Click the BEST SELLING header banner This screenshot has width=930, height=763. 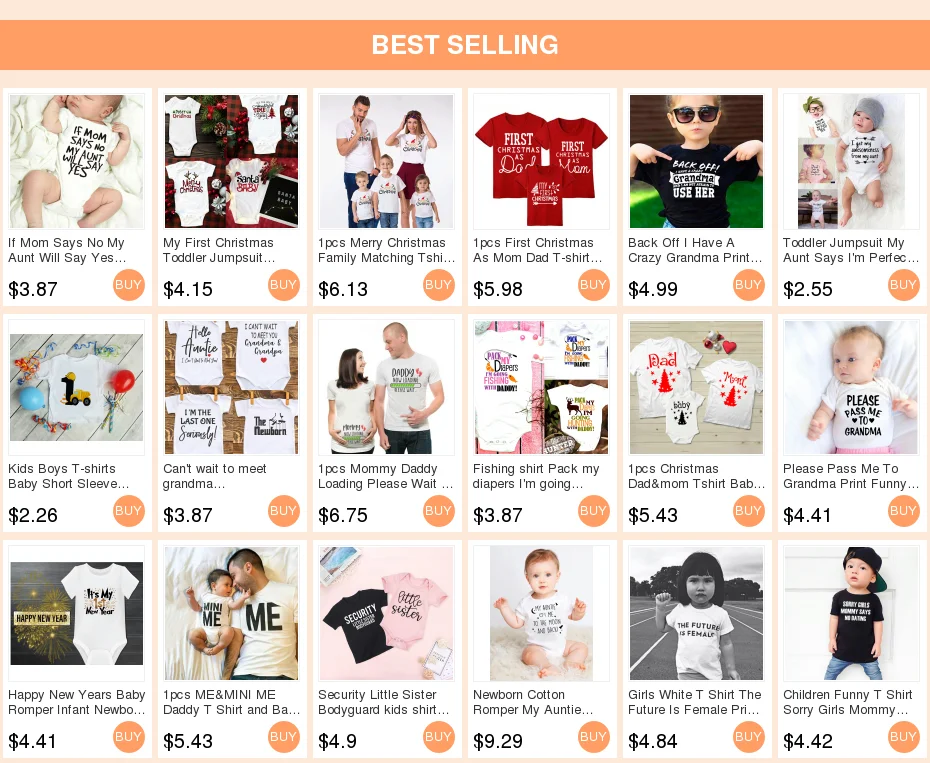pos(465,45)
